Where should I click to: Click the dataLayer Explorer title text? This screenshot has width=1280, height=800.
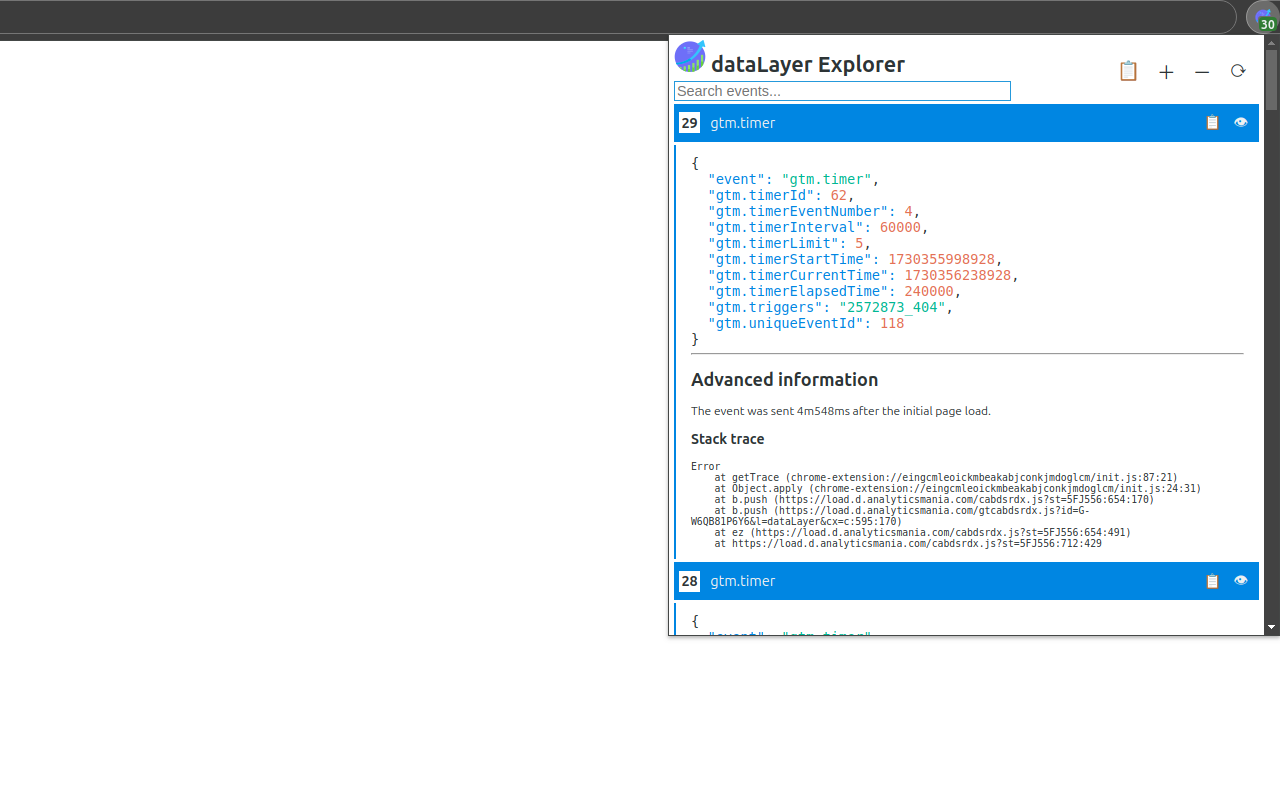(x=808, y=64)
